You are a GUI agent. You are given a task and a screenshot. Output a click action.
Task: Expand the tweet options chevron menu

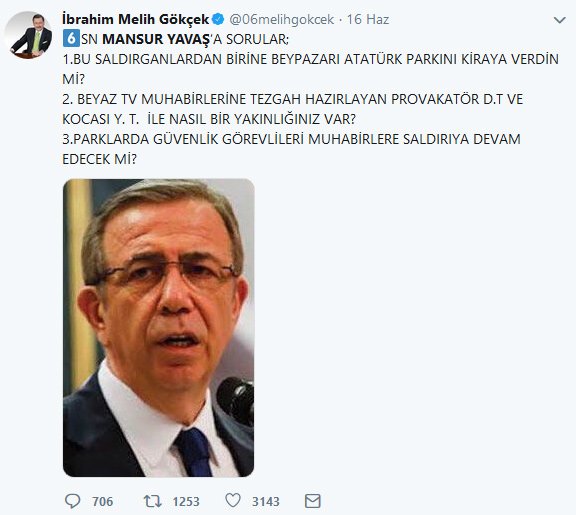point(559,20)
